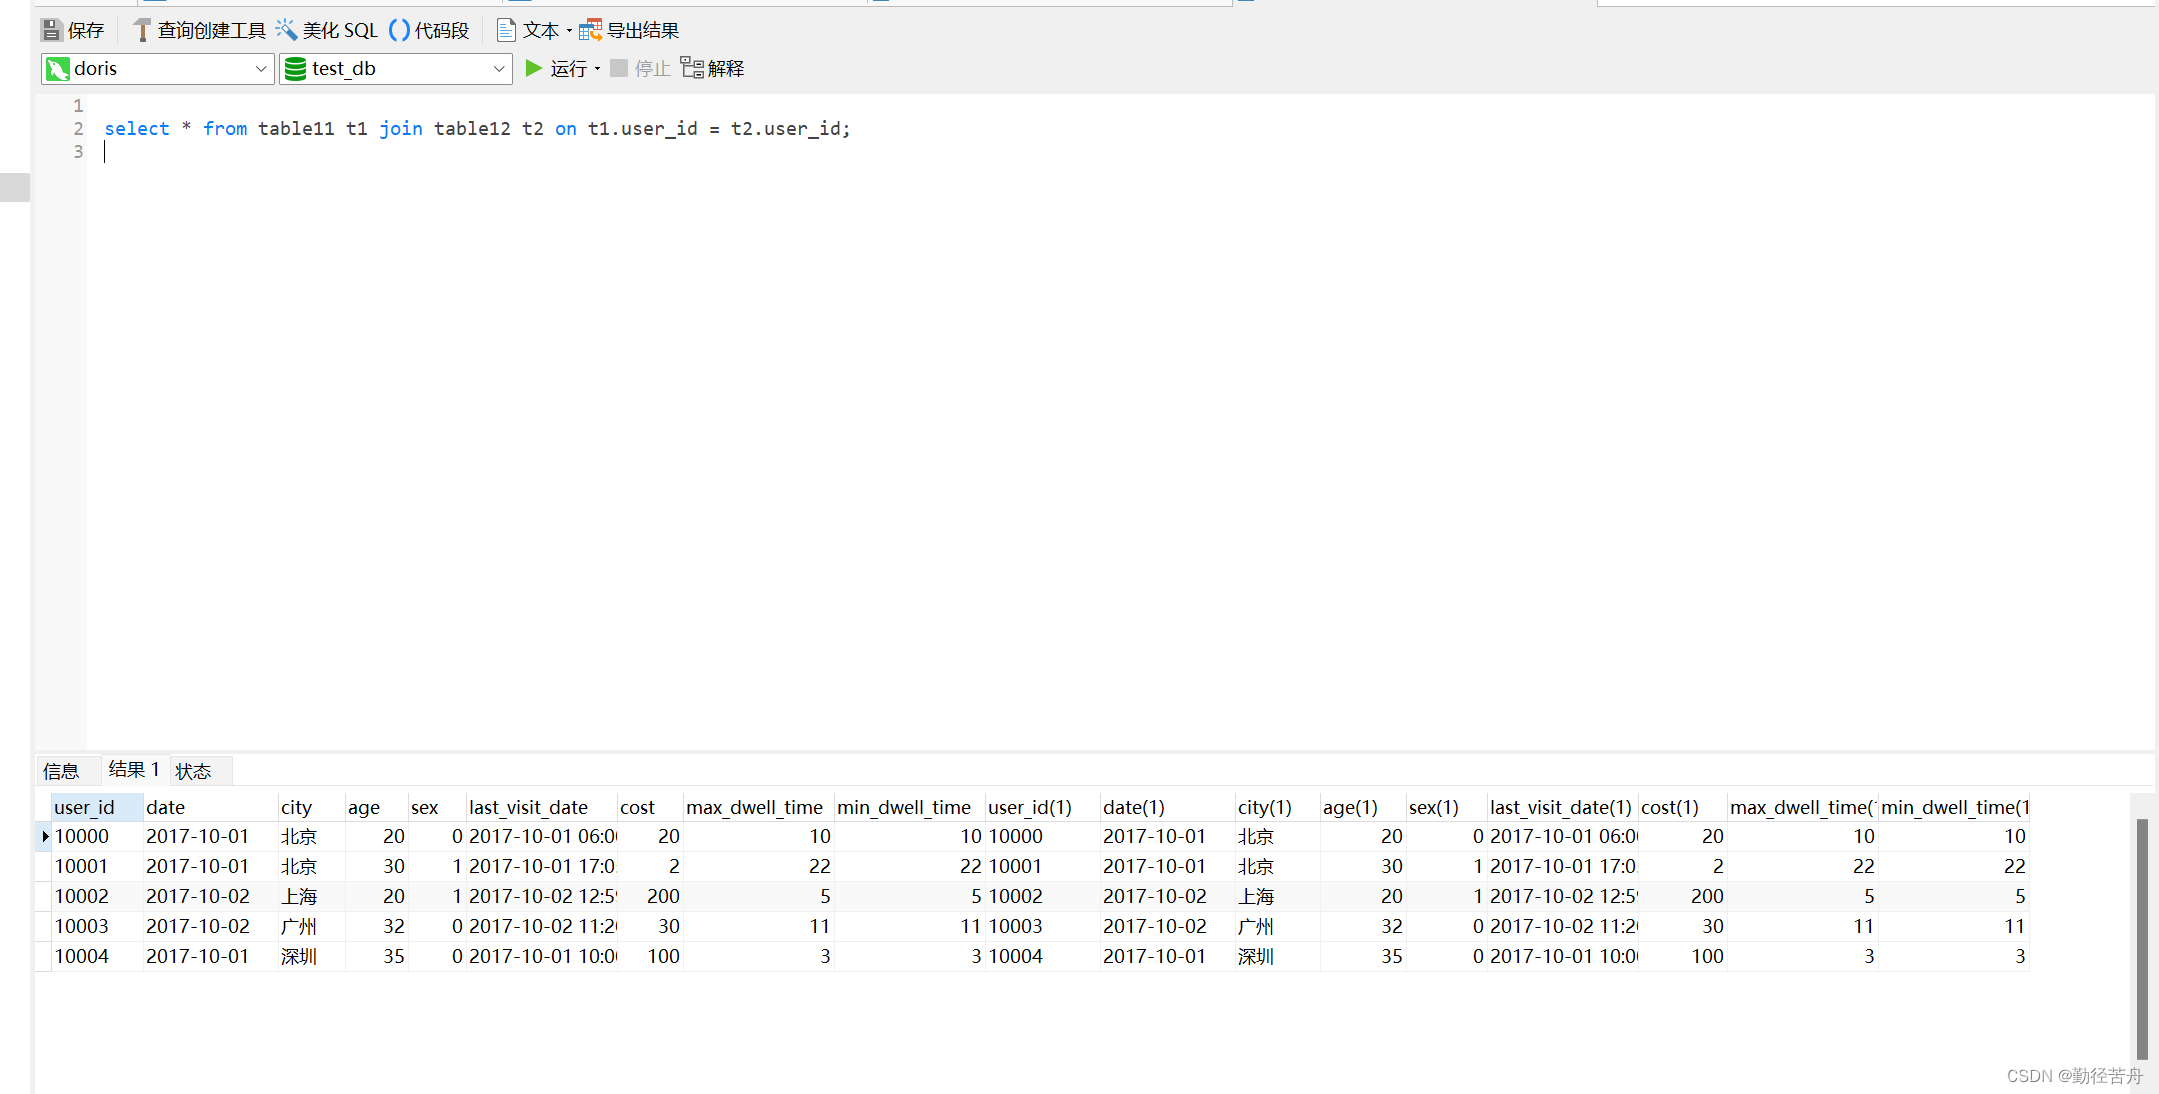Screen dimensions: 2159x1094
Task: Click the results grid vertical scrollbar
Action: [x=2142, y=938]
